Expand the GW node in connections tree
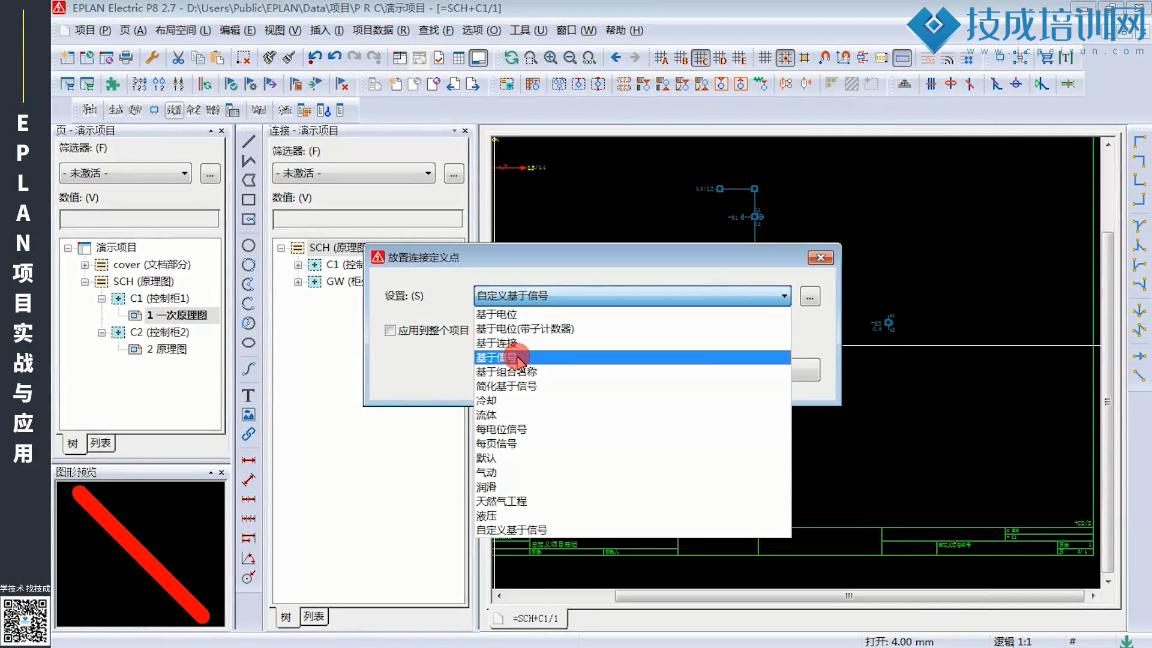This screenshot has height=648, width=1152. pyautogui.click(x=298, y=281)
